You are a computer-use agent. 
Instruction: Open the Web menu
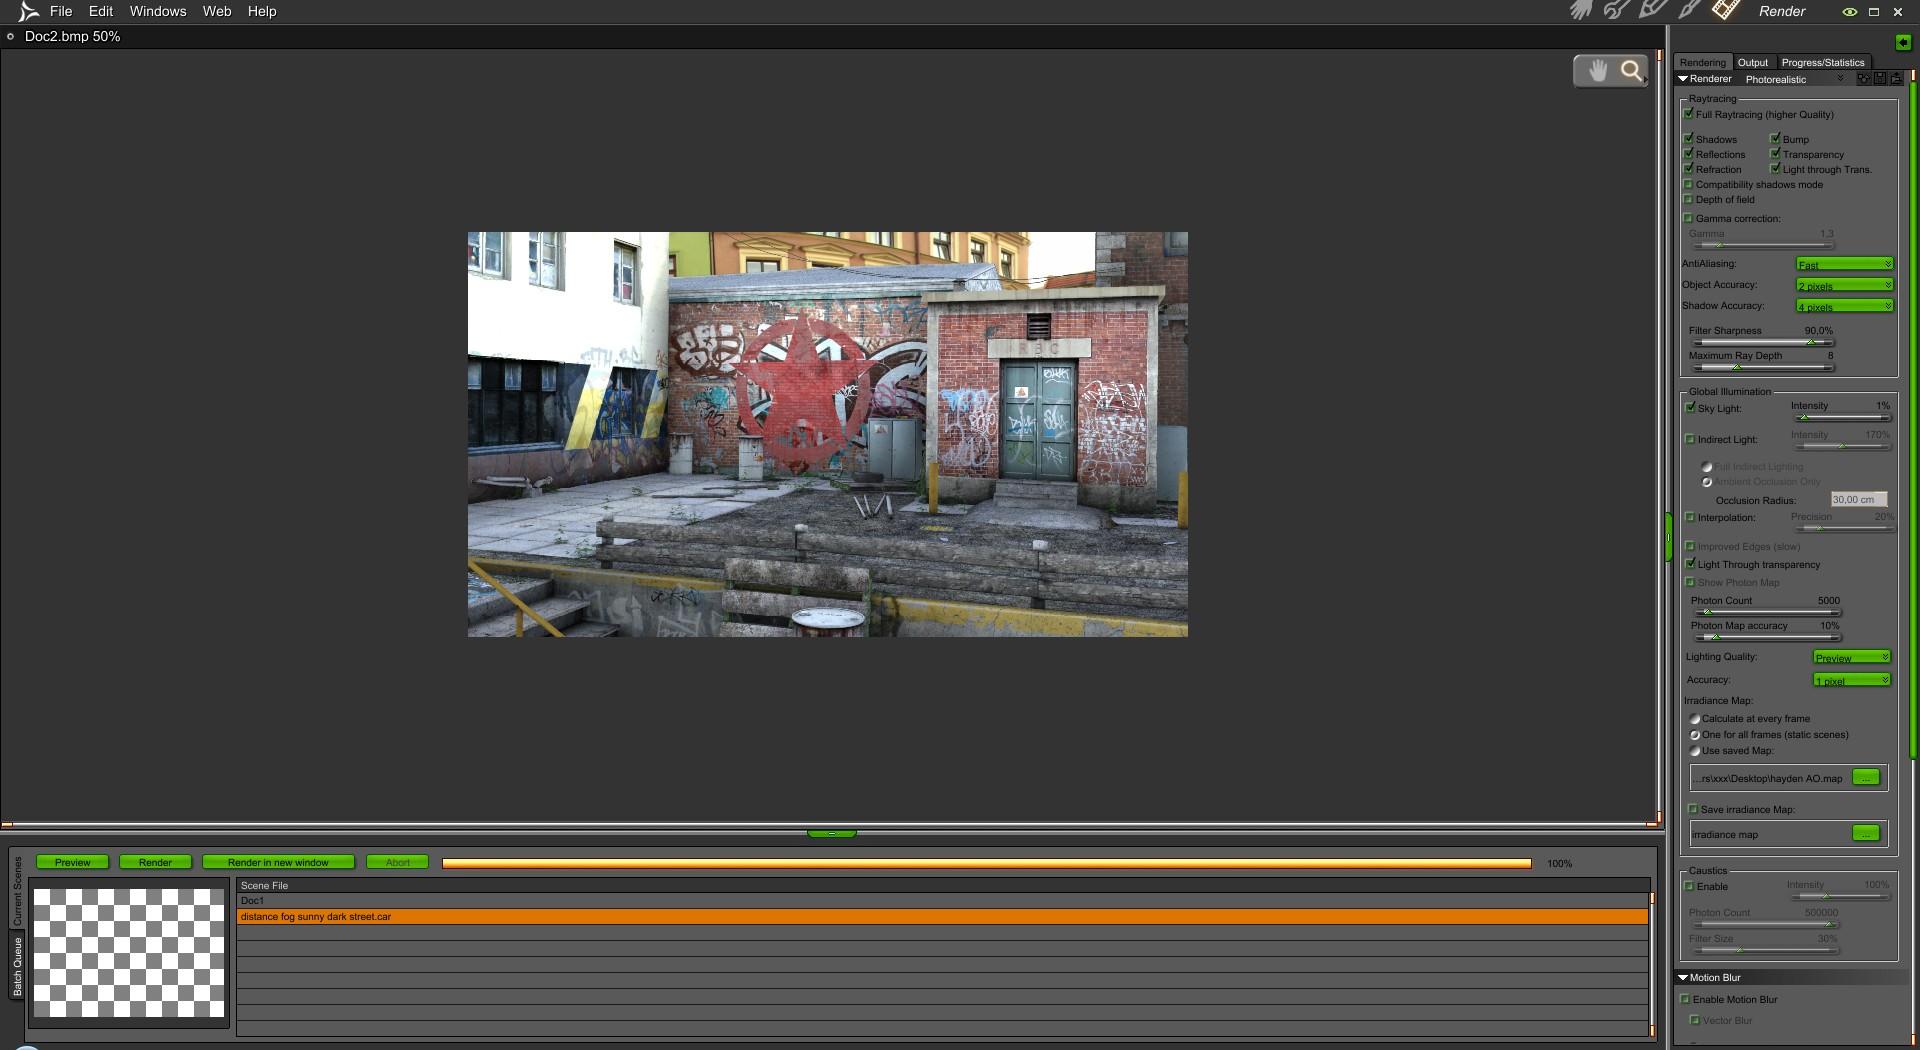click(x=217, y=11)
